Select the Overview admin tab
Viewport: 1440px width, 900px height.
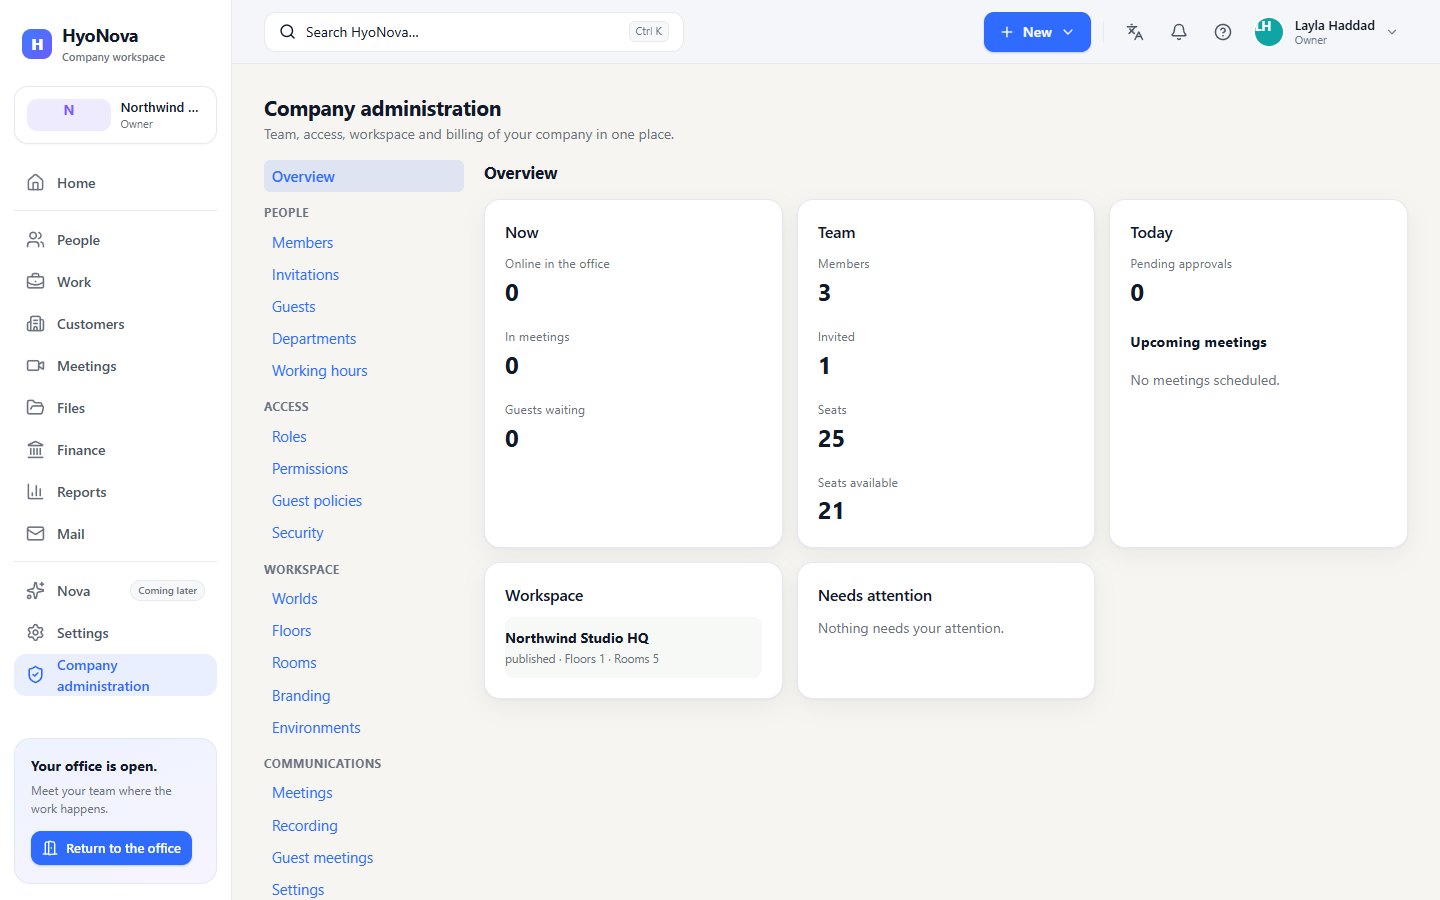(x=364, y=176)
